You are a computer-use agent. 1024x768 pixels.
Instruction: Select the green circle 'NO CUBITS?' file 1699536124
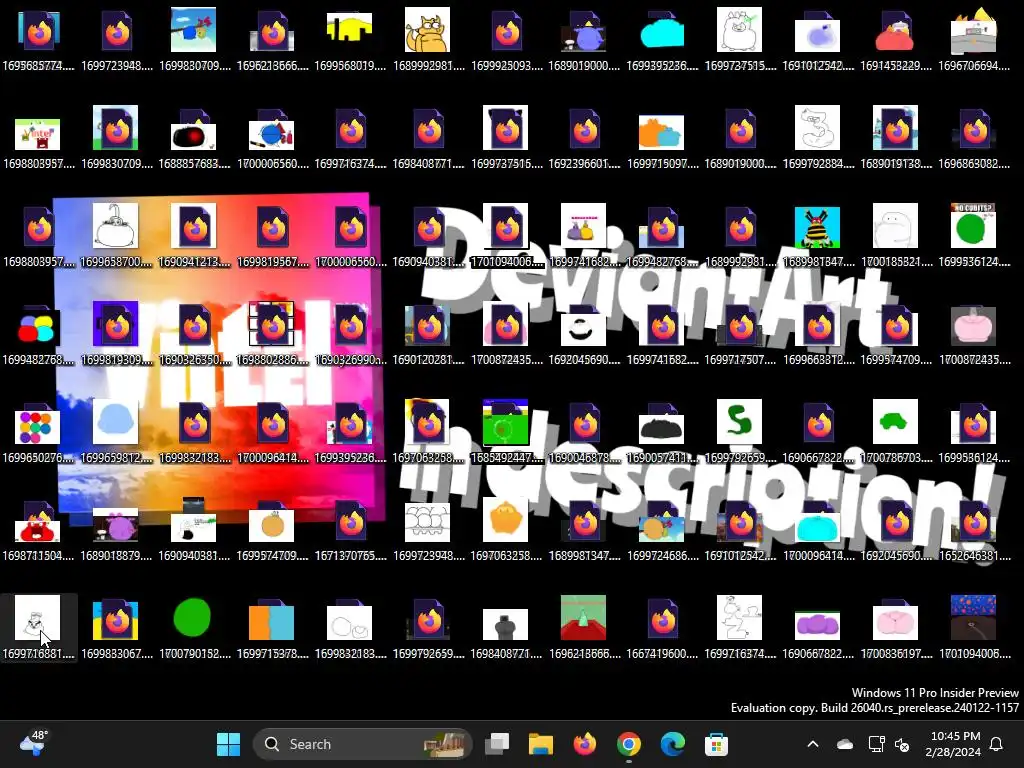(x=973, y=235)
